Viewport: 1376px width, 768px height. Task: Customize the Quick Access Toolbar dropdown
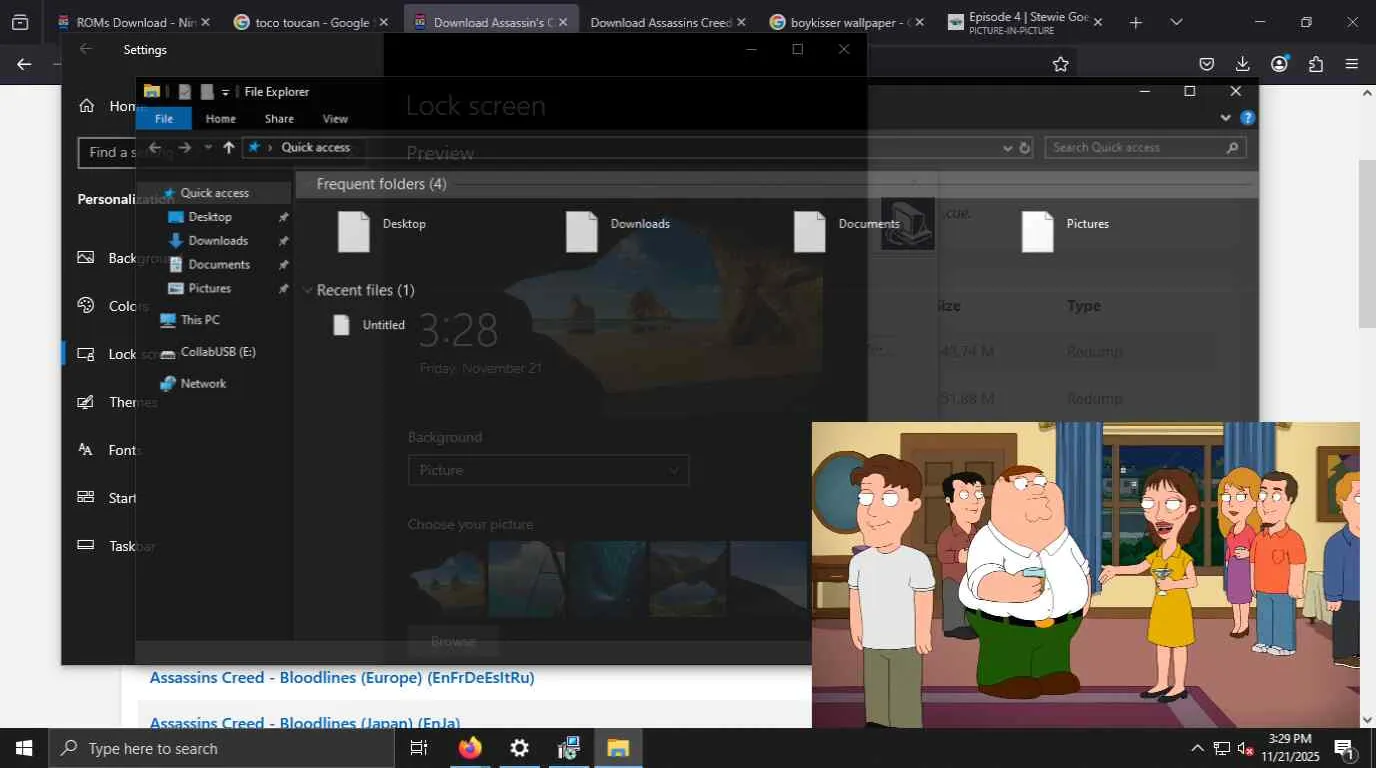[x=225, y=92]
